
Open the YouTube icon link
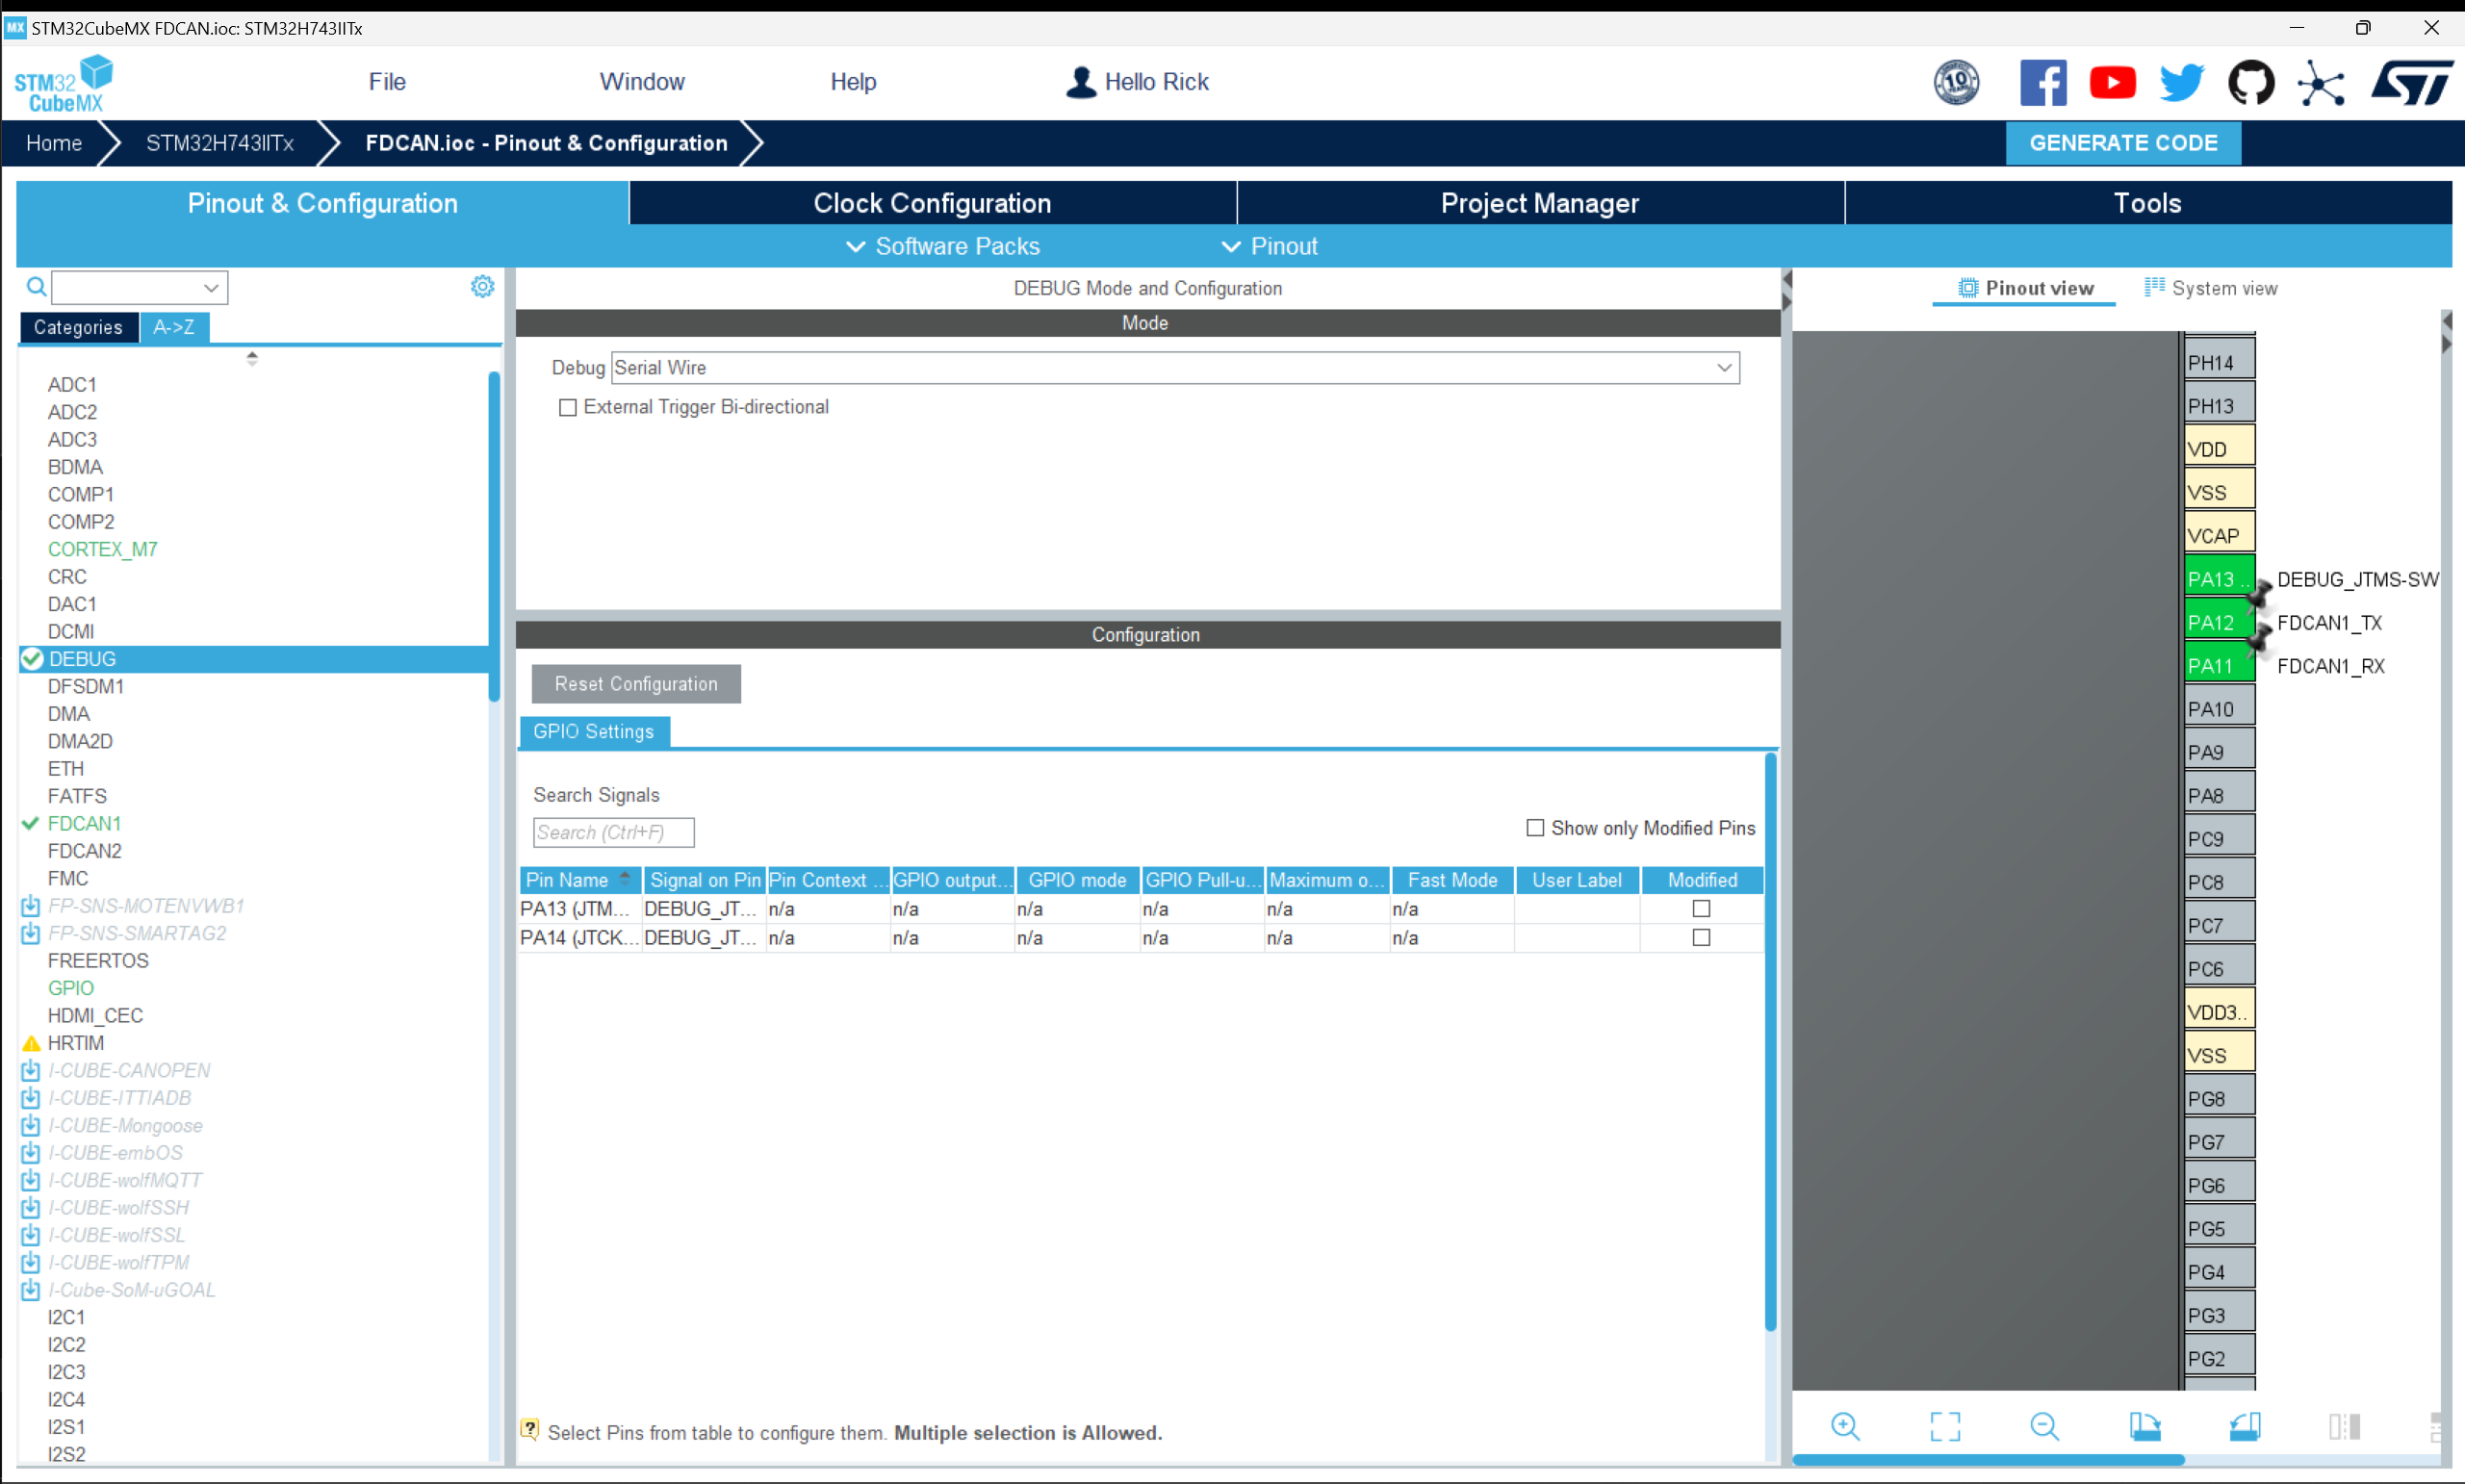point(2112,82)
